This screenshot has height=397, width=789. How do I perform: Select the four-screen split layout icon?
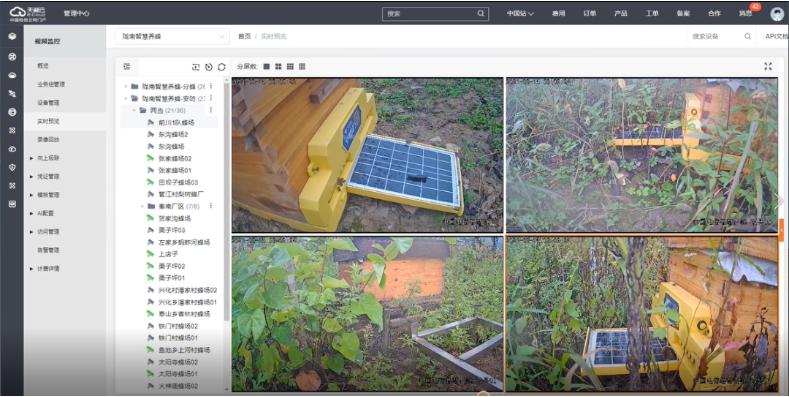(278, 66)
